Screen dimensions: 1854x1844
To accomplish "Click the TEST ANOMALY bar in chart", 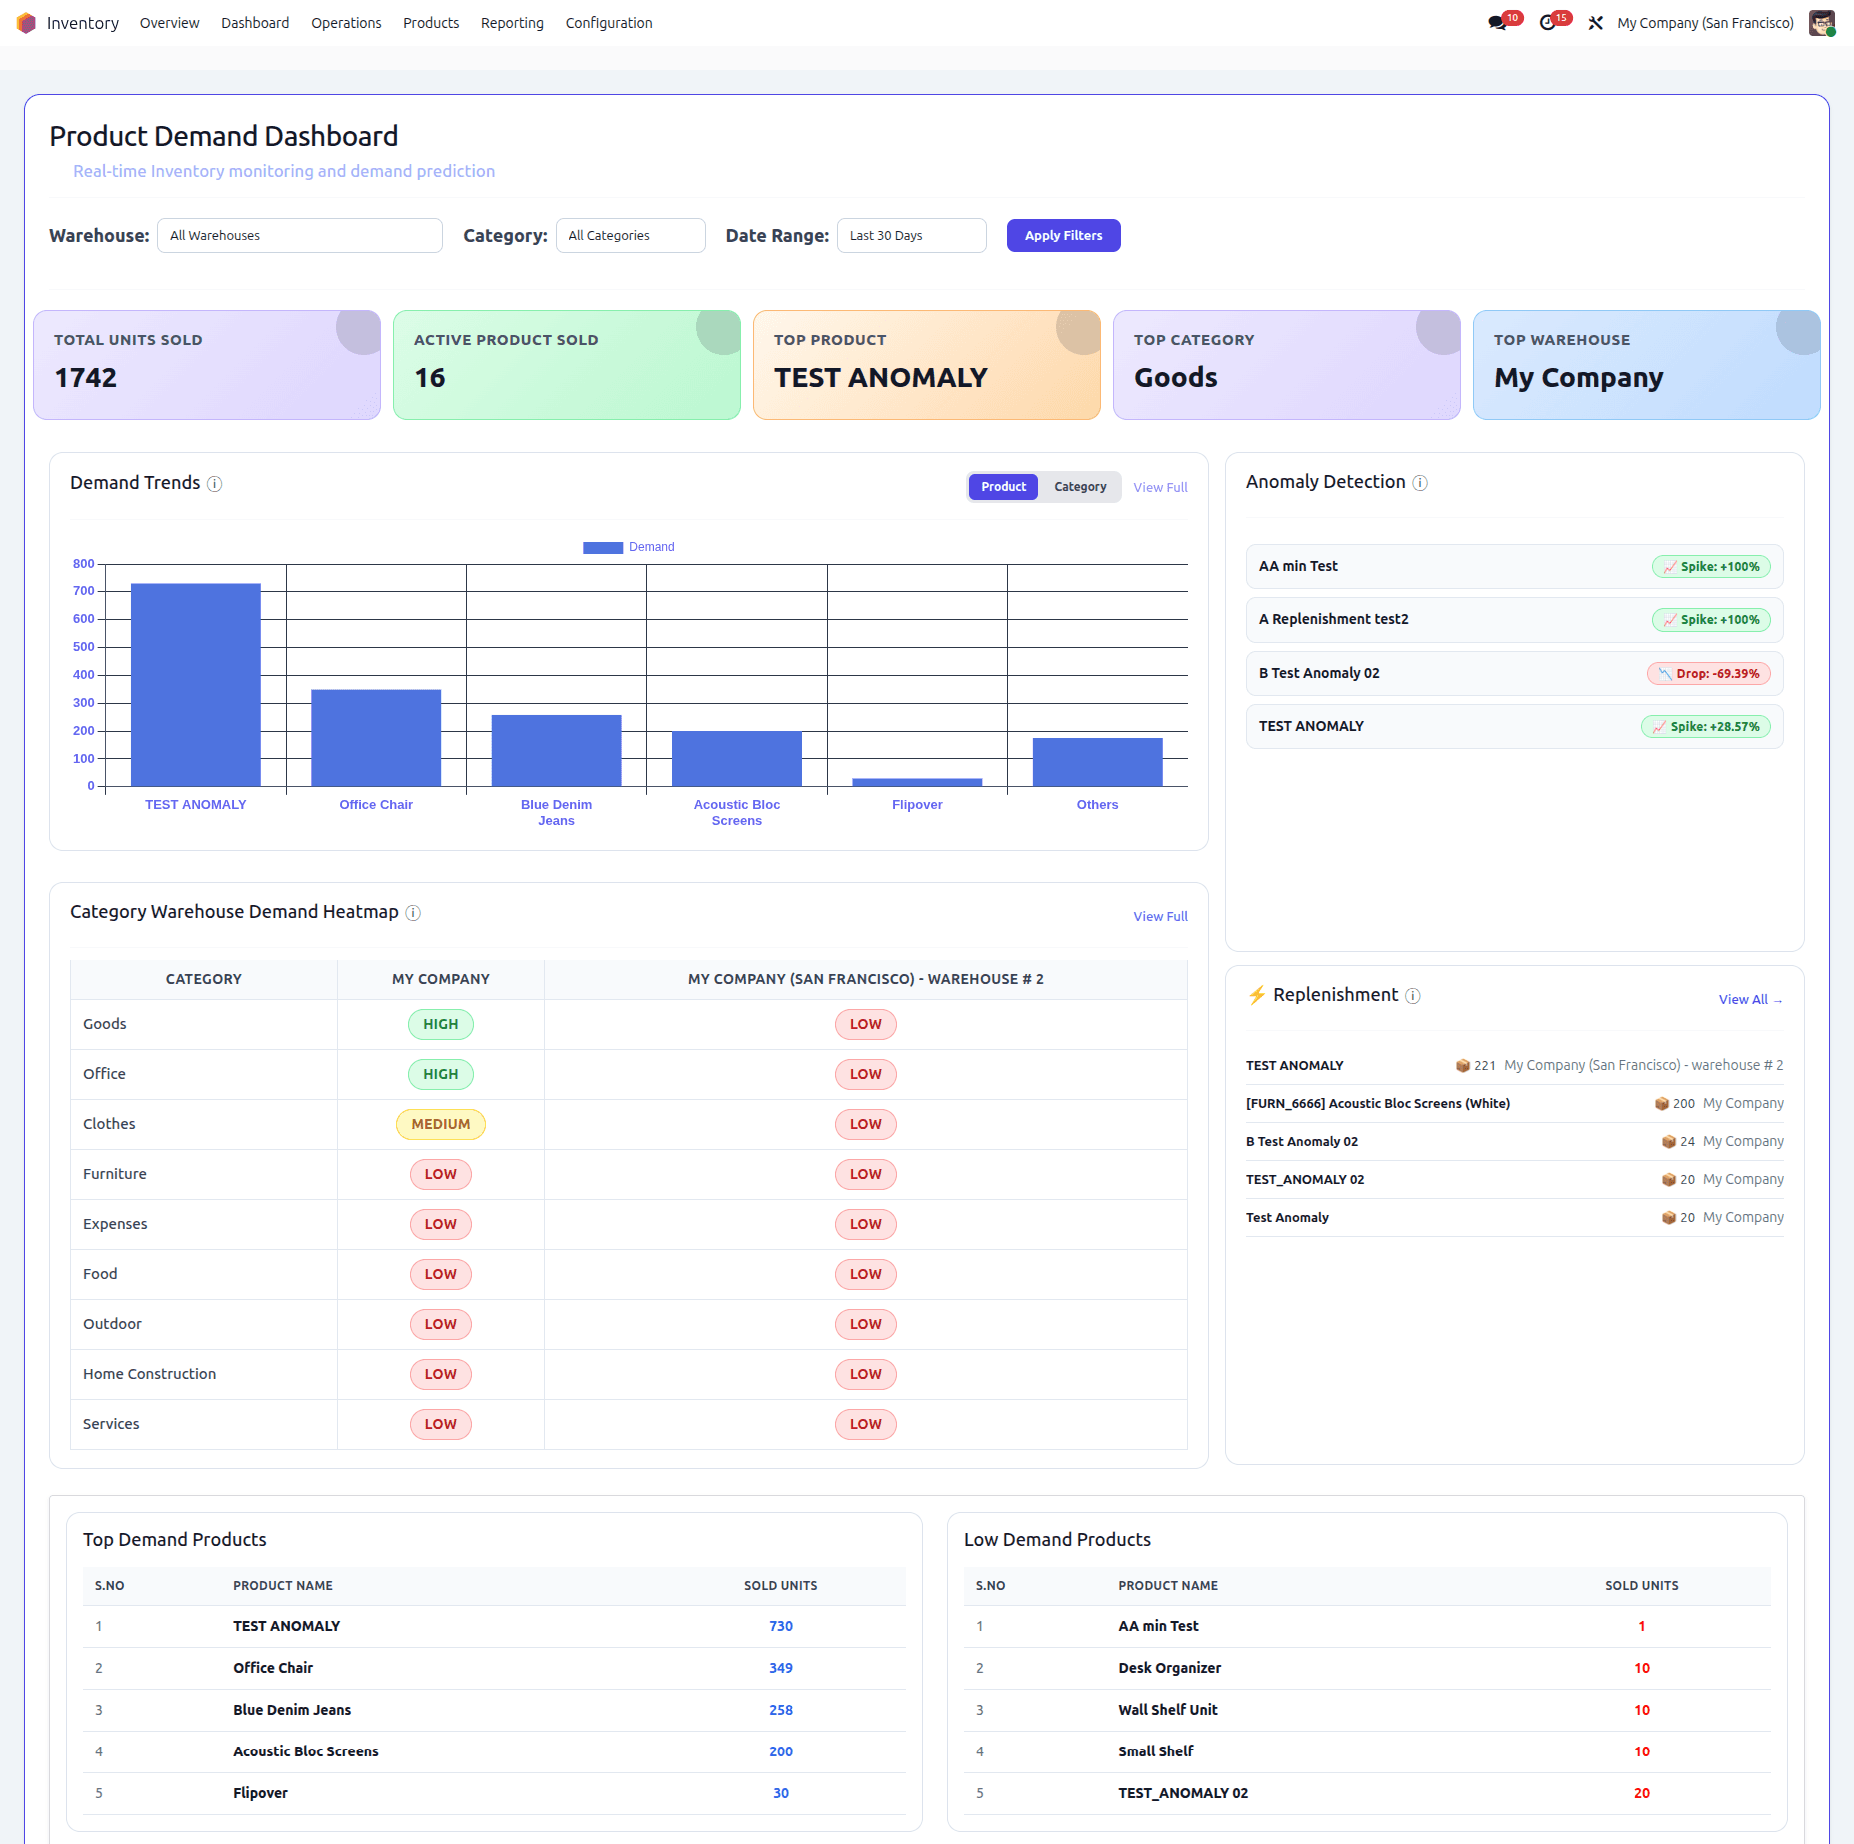I will point(196,685).
